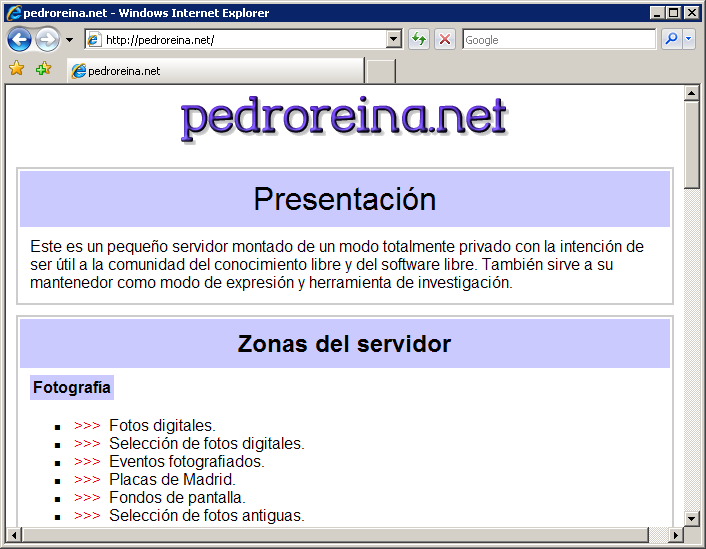Open the Fotos digitales link
Image resolution: width=706 pixels, height=549 pixels.
click(162, 425)
